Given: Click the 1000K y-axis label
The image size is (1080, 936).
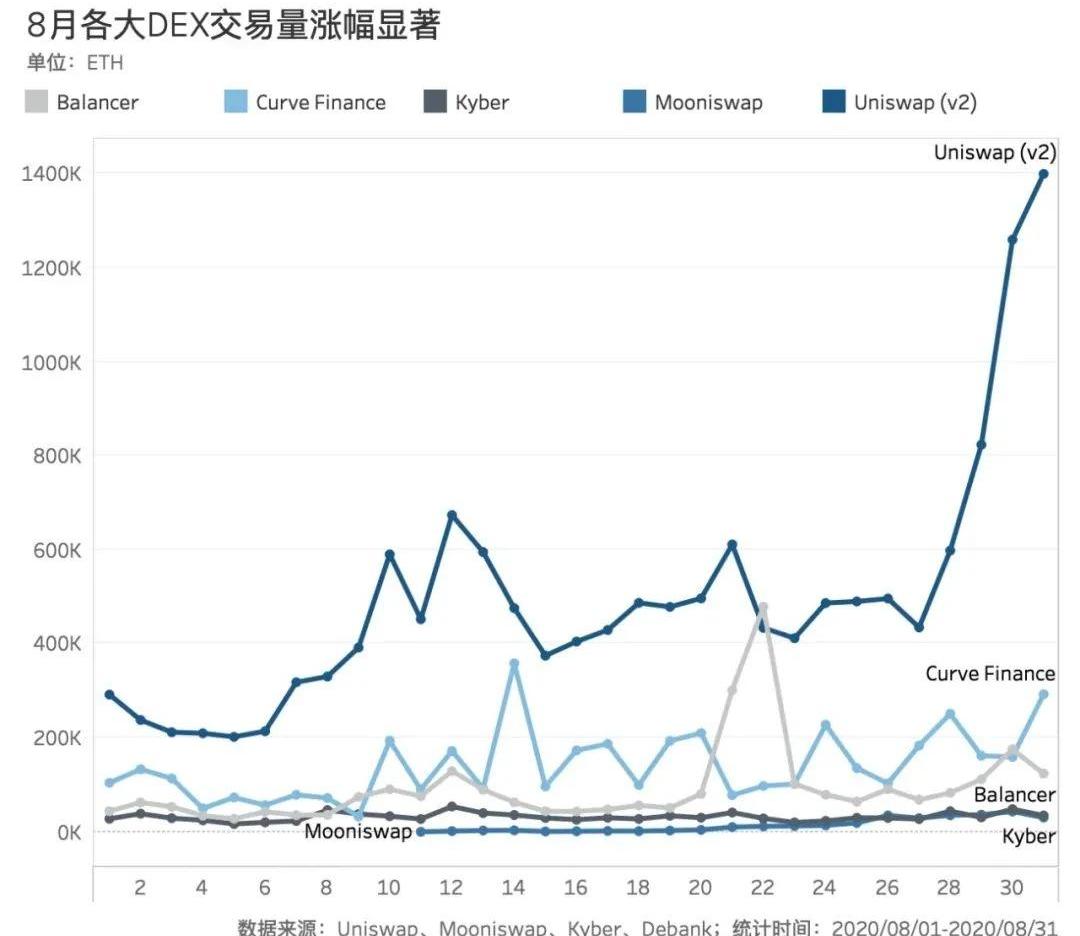Looking at the screenshot, I should (51, 362).
